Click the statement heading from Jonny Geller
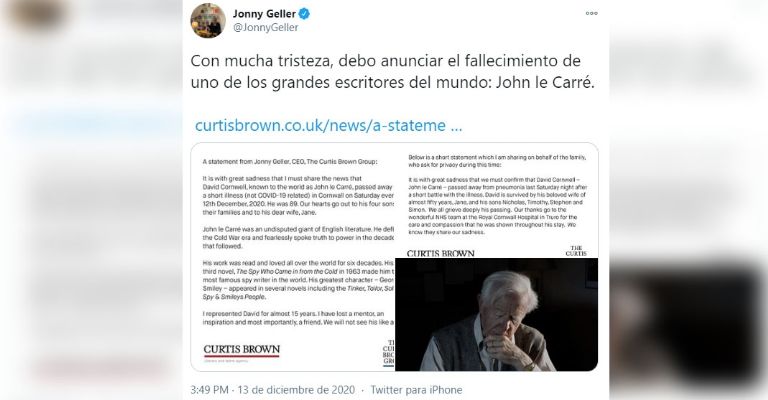Viewport: 768px width, 400px height. [290, 162]
